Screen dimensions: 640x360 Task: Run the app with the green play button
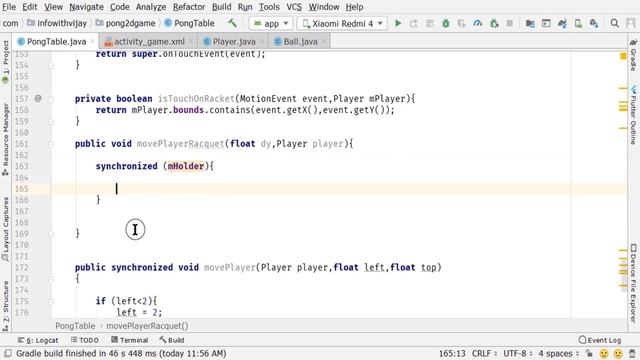398,23
